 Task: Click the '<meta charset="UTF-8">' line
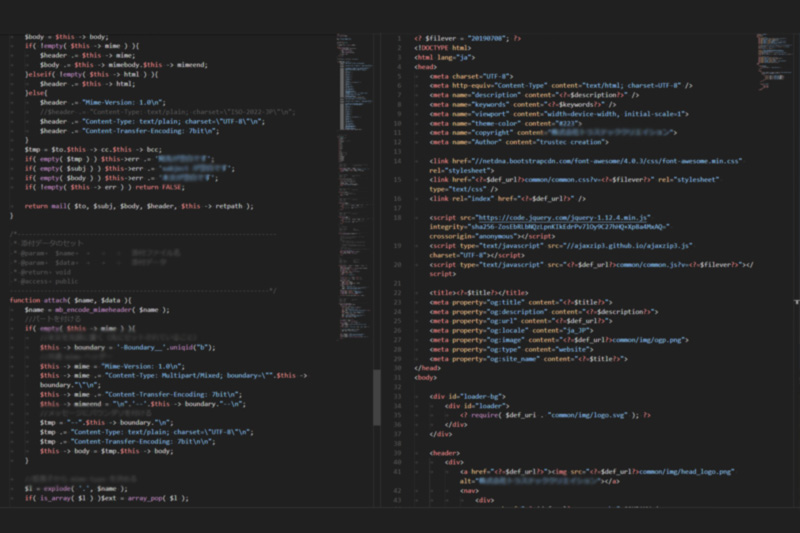(471, 77)
